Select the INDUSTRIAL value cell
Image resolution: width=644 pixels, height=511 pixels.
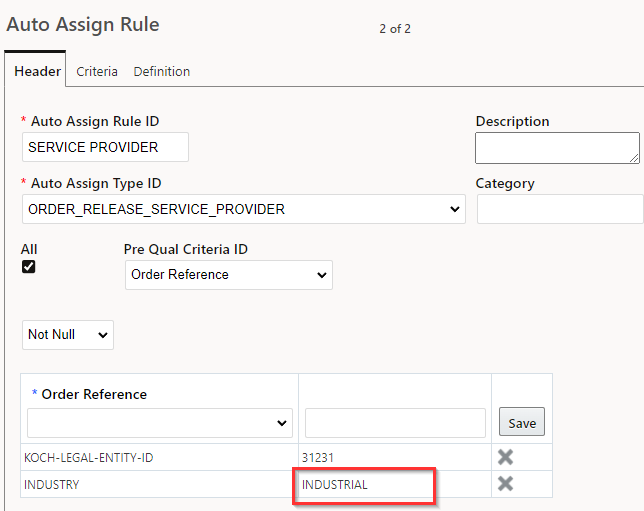[395, 484]
